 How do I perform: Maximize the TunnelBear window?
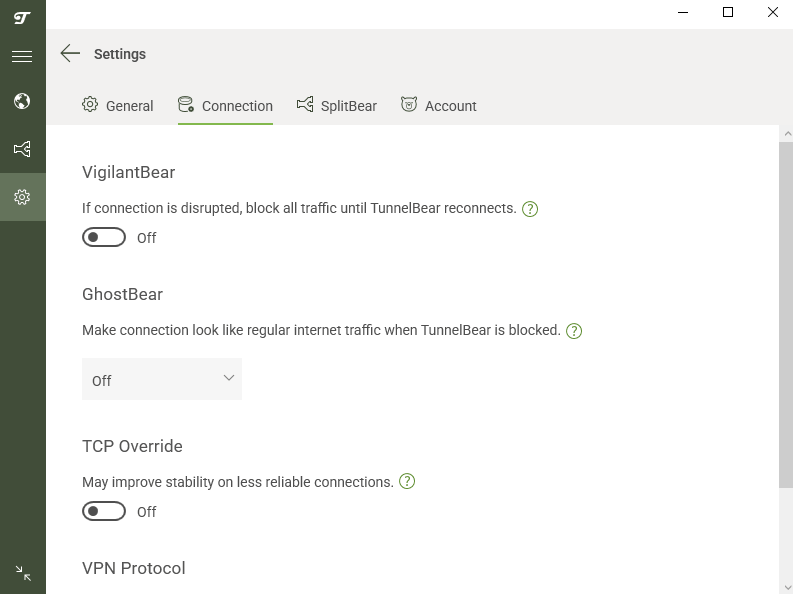coord(728,12)
